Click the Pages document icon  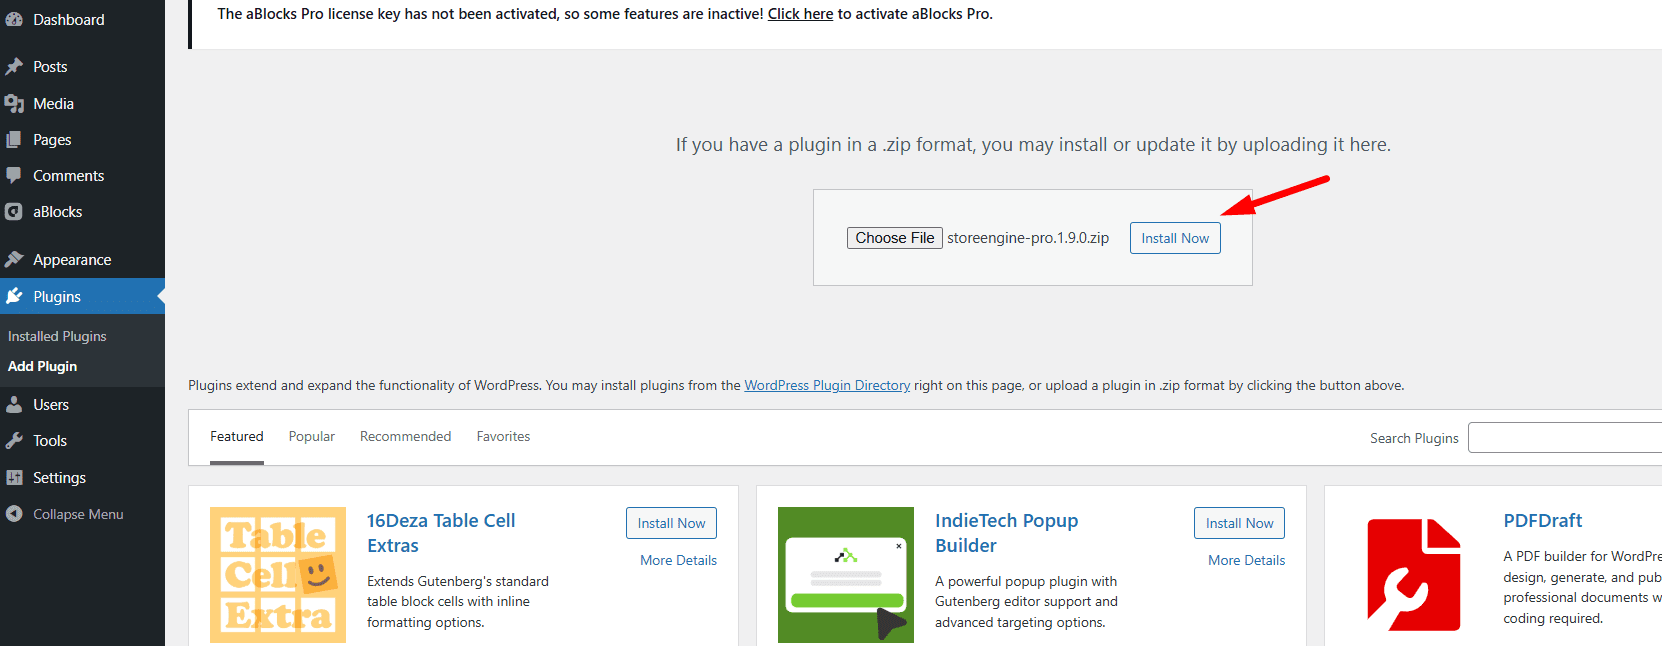coord(14,140)
